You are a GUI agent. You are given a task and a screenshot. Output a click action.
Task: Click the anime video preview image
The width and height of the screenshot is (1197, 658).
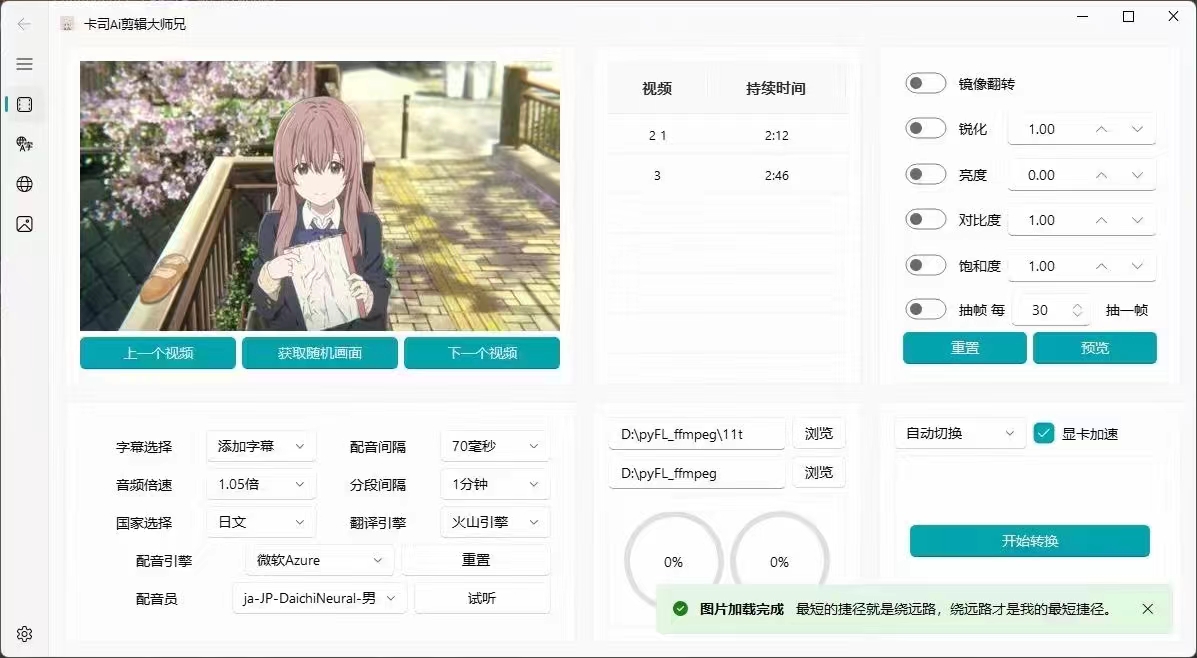[x=320, y=195]
